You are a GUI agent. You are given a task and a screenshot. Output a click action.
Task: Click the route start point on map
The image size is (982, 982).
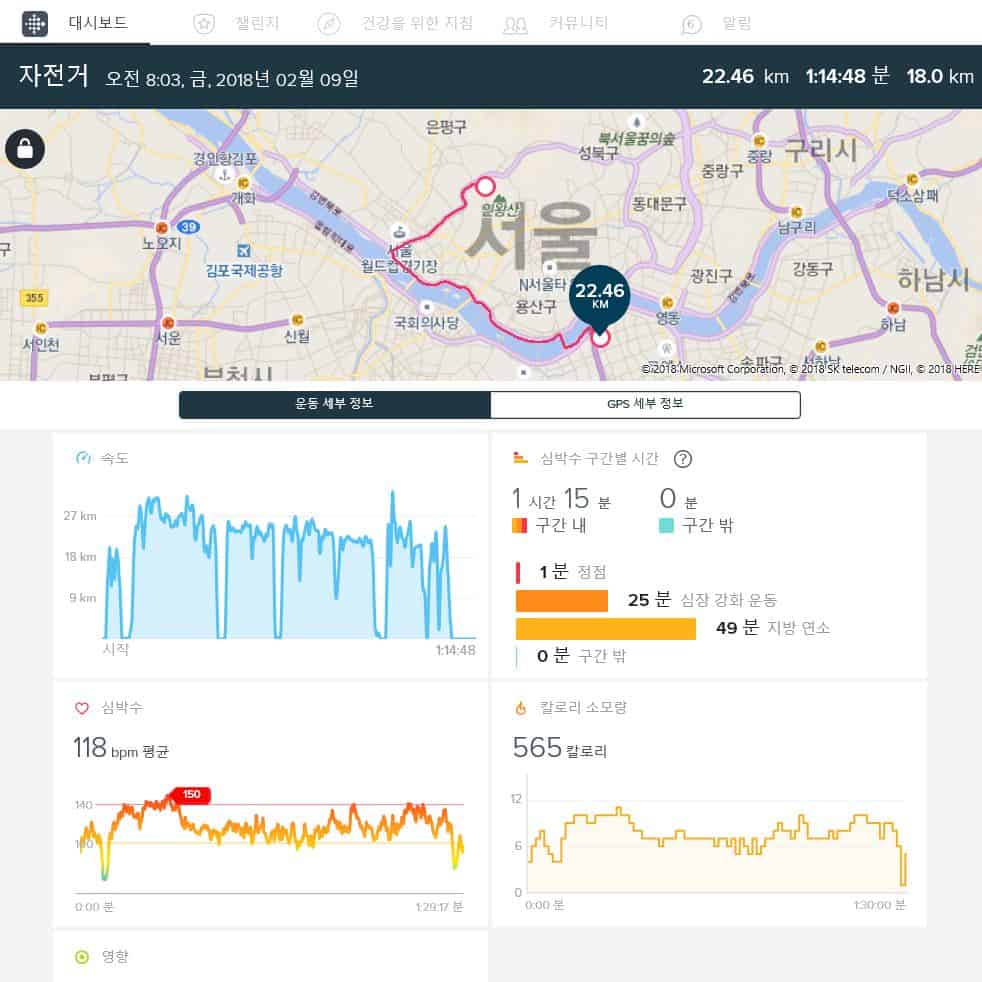pos(485,186)
